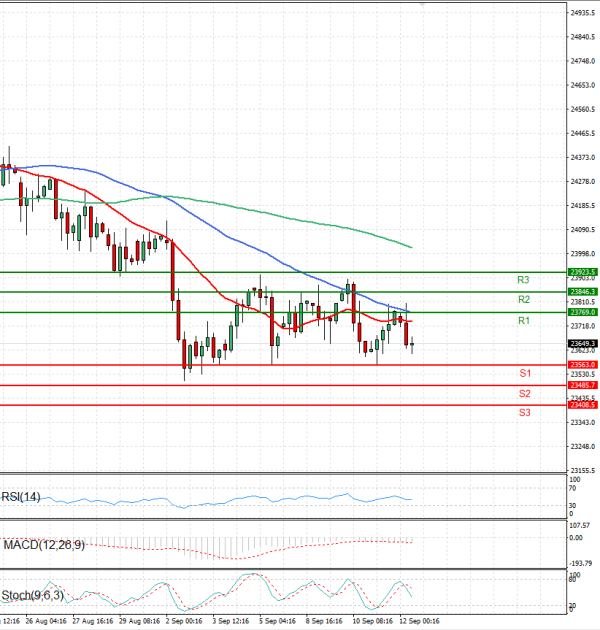Click the 24653.0 price axis value
The width and height of the screenshot is (600, 630).
coord(583,85)
